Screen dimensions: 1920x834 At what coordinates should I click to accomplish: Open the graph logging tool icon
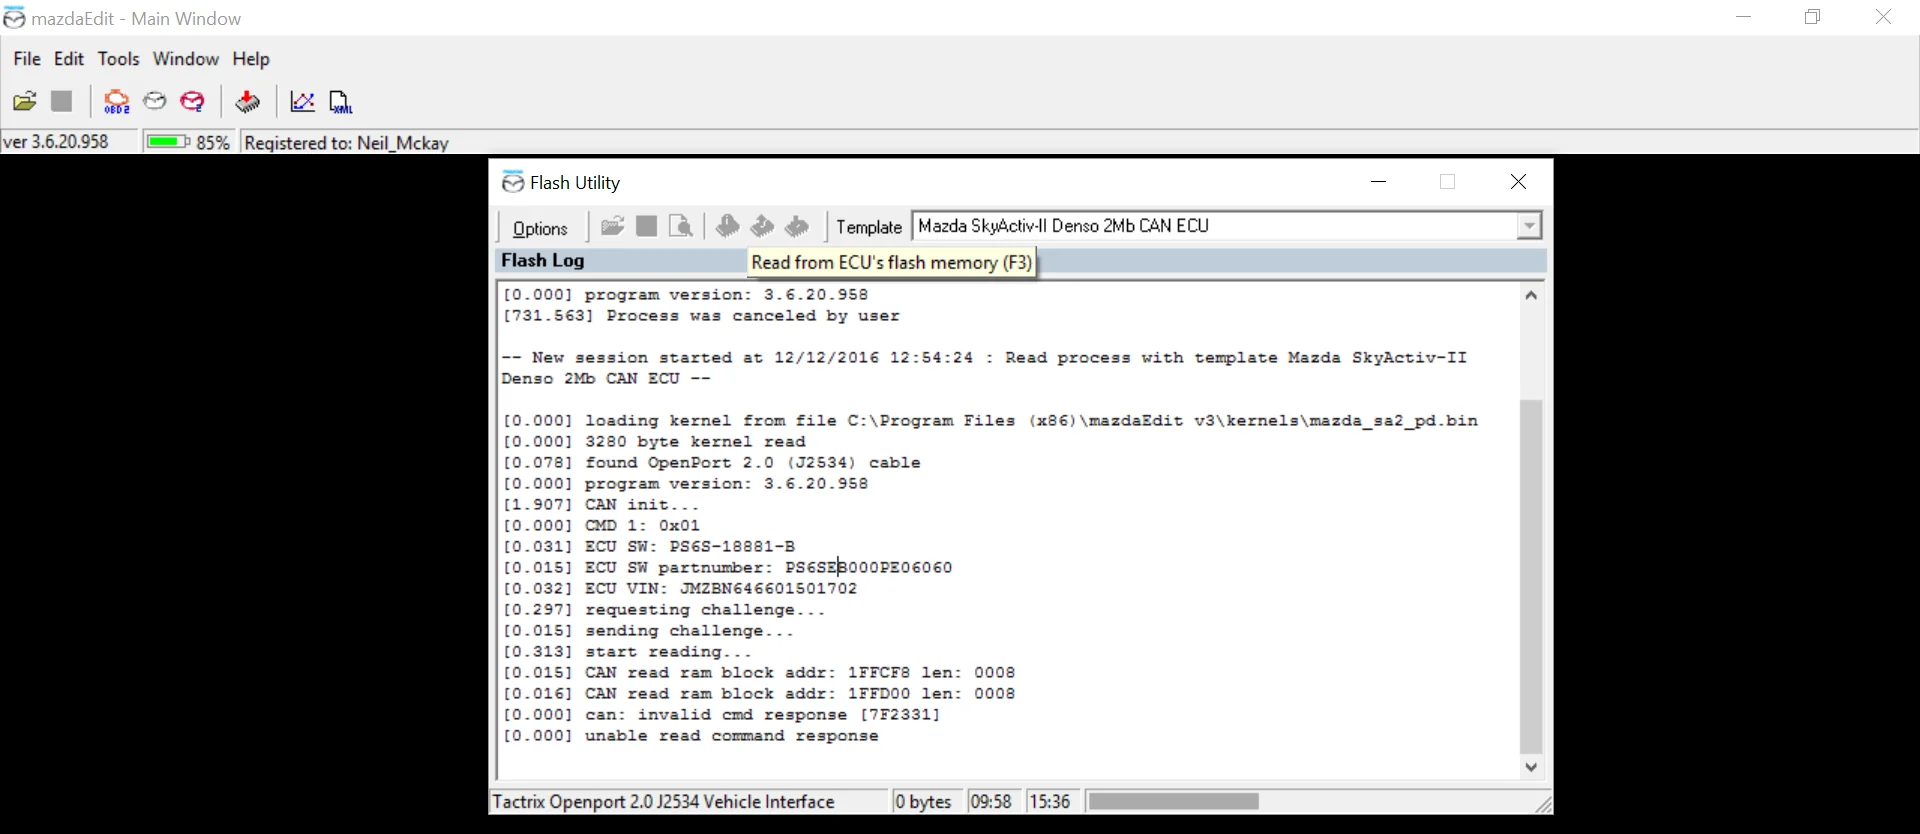pyautogui.click(x=302, y=101)
